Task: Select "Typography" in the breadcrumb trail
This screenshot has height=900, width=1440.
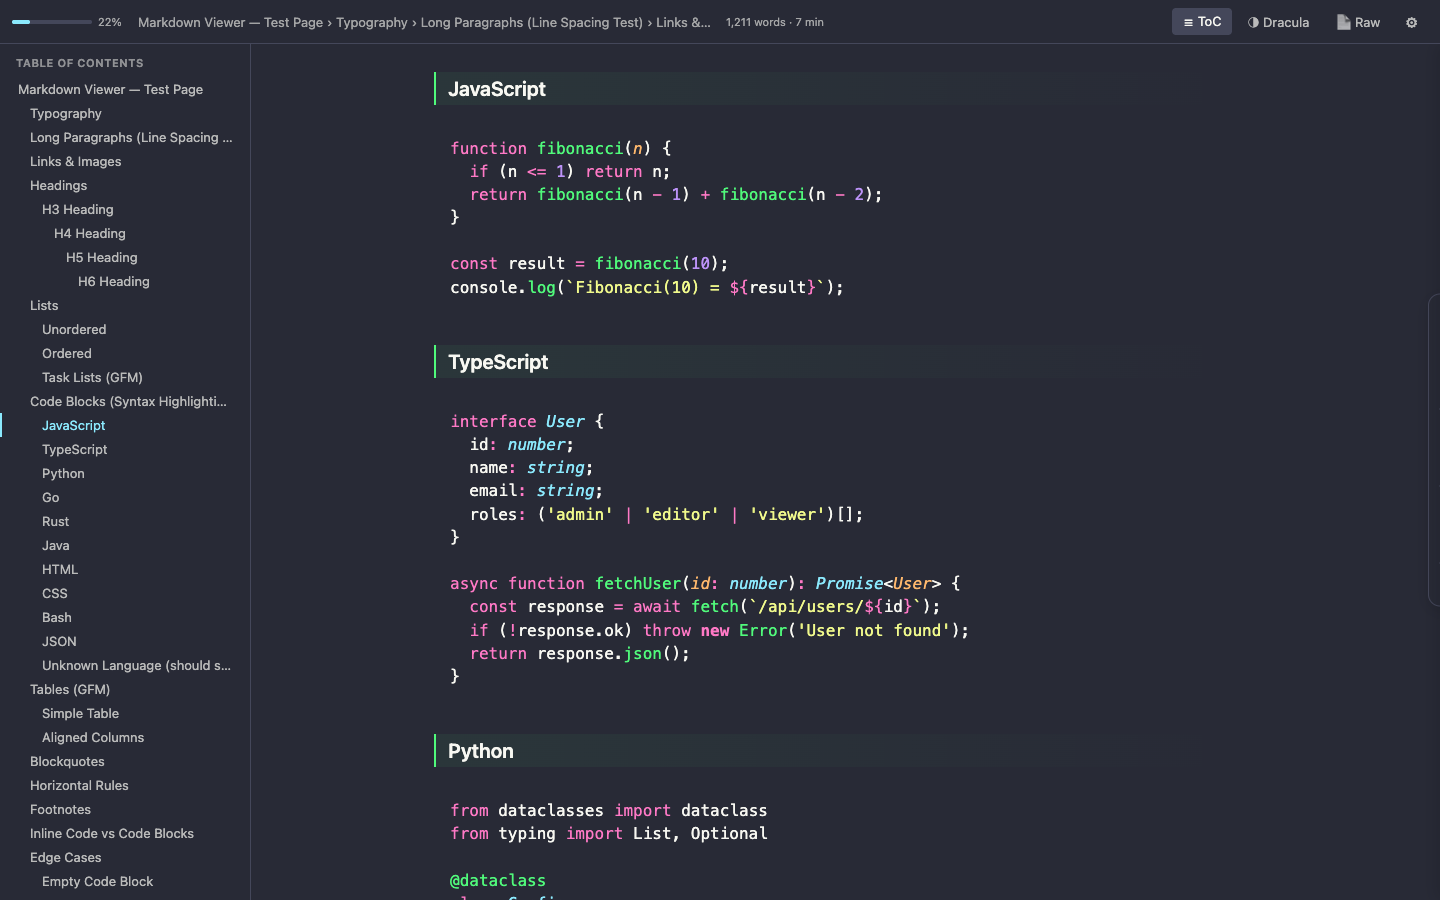Action: (373, 22)
